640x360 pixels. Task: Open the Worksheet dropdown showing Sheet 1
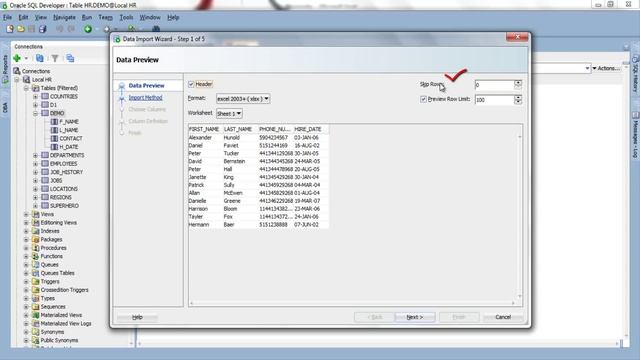tap(229, 113)
